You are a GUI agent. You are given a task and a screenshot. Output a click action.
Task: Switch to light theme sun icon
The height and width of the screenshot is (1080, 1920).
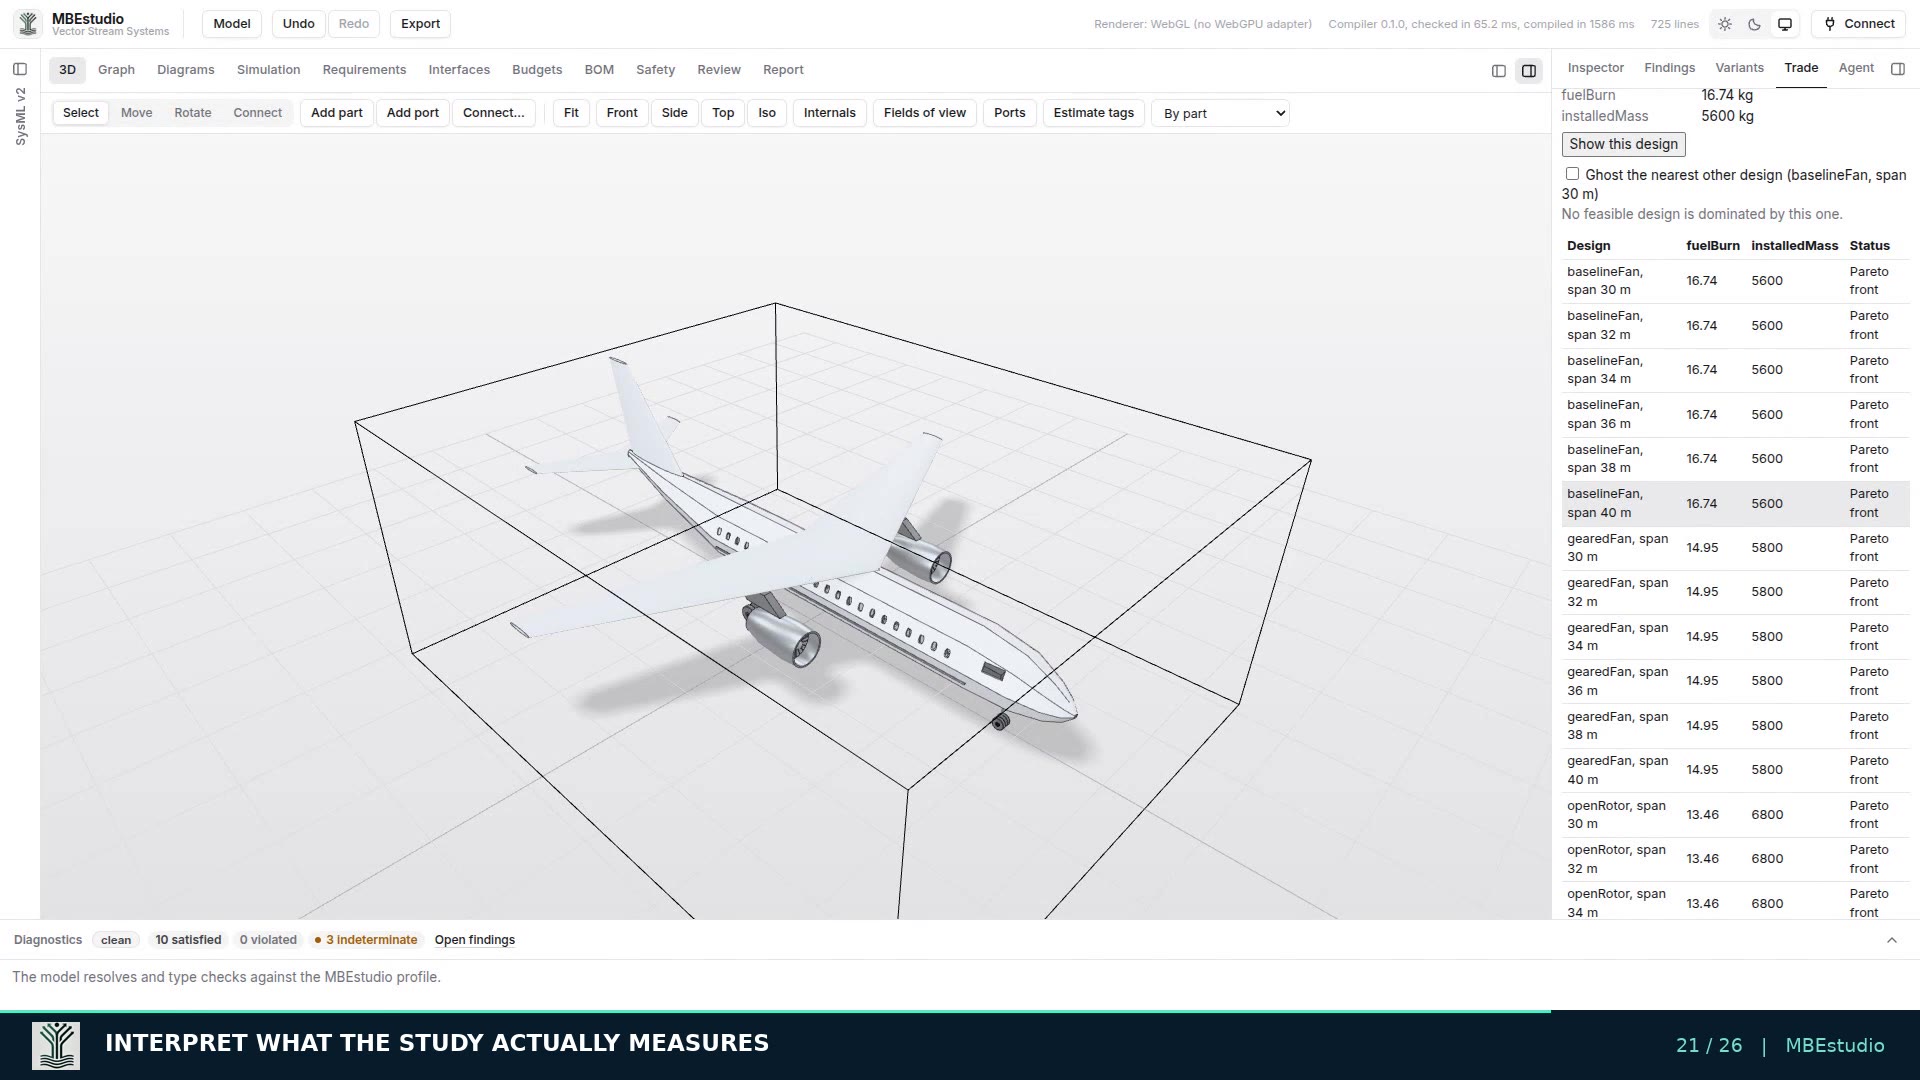pyautogui.click(x=1725, y=24)
